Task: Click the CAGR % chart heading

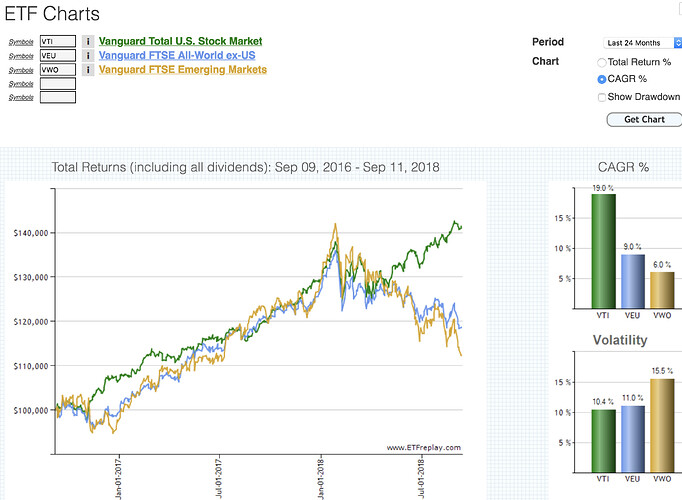Action: coord(623,167)
